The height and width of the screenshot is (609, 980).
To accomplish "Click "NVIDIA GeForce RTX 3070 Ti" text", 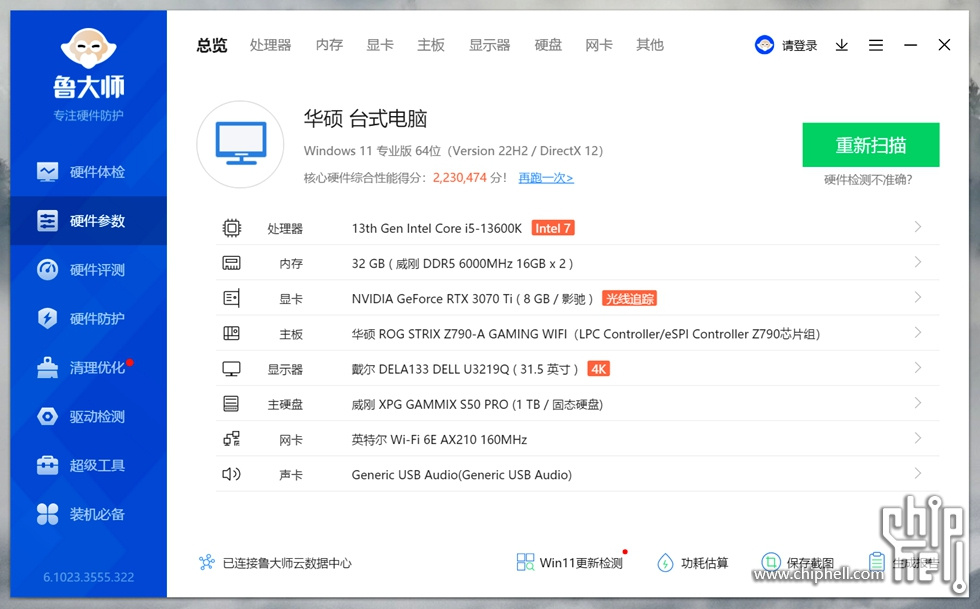I will [431, 299].
